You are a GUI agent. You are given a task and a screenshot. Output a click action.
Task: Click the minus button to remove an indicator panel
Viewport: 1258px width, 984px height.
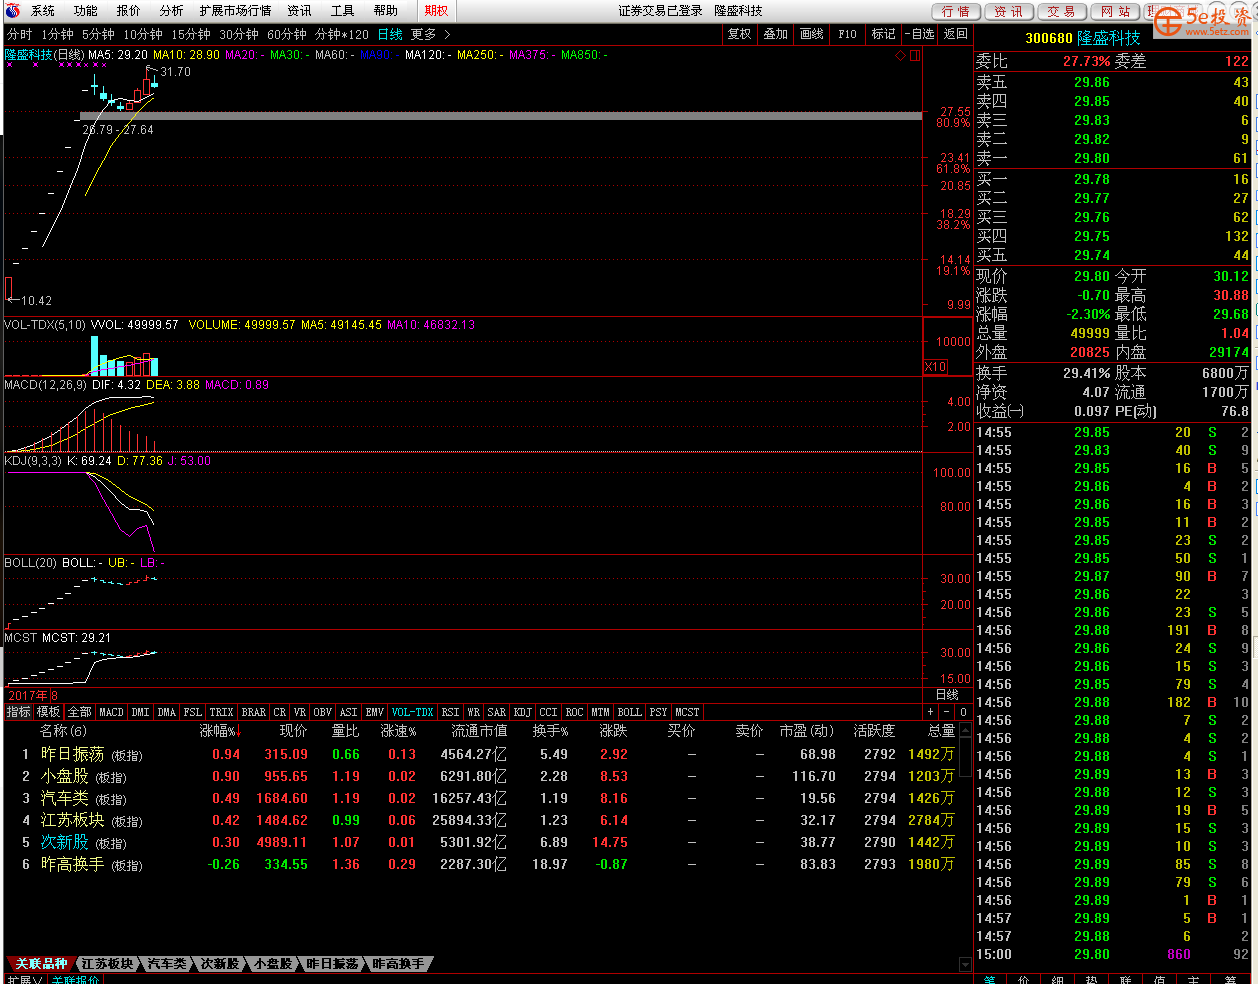947,712
